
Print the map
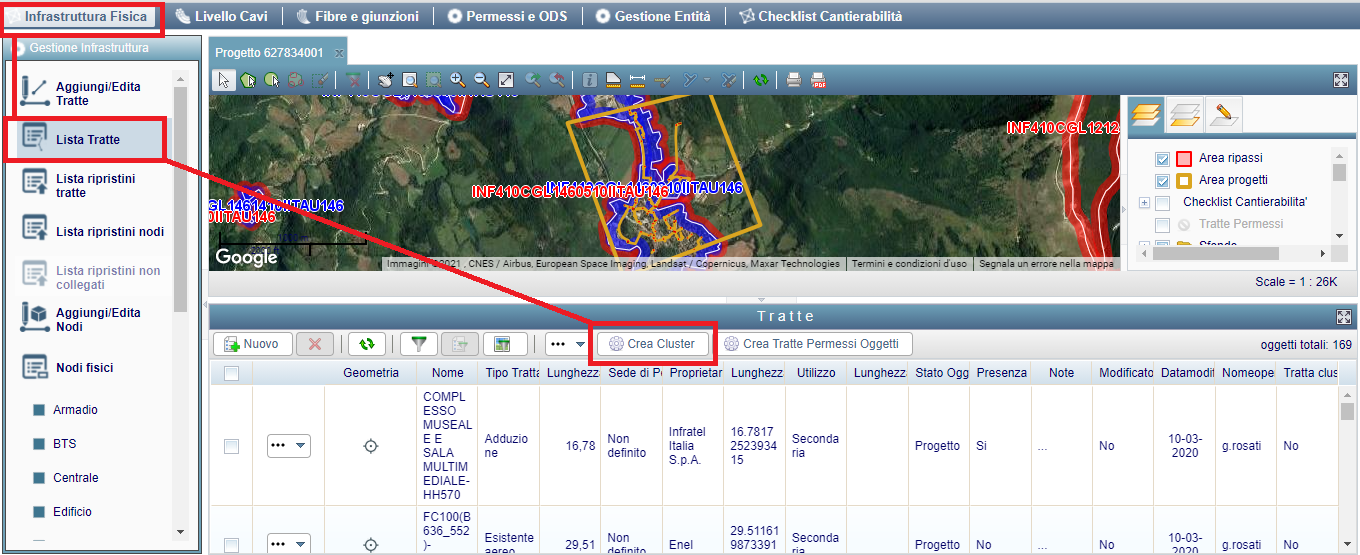[x=794, y=80]
